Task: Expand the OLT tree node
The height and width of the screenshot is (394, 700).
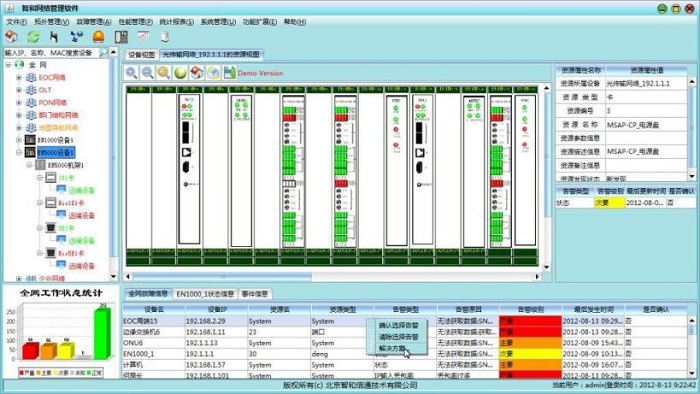Action: 19,90
